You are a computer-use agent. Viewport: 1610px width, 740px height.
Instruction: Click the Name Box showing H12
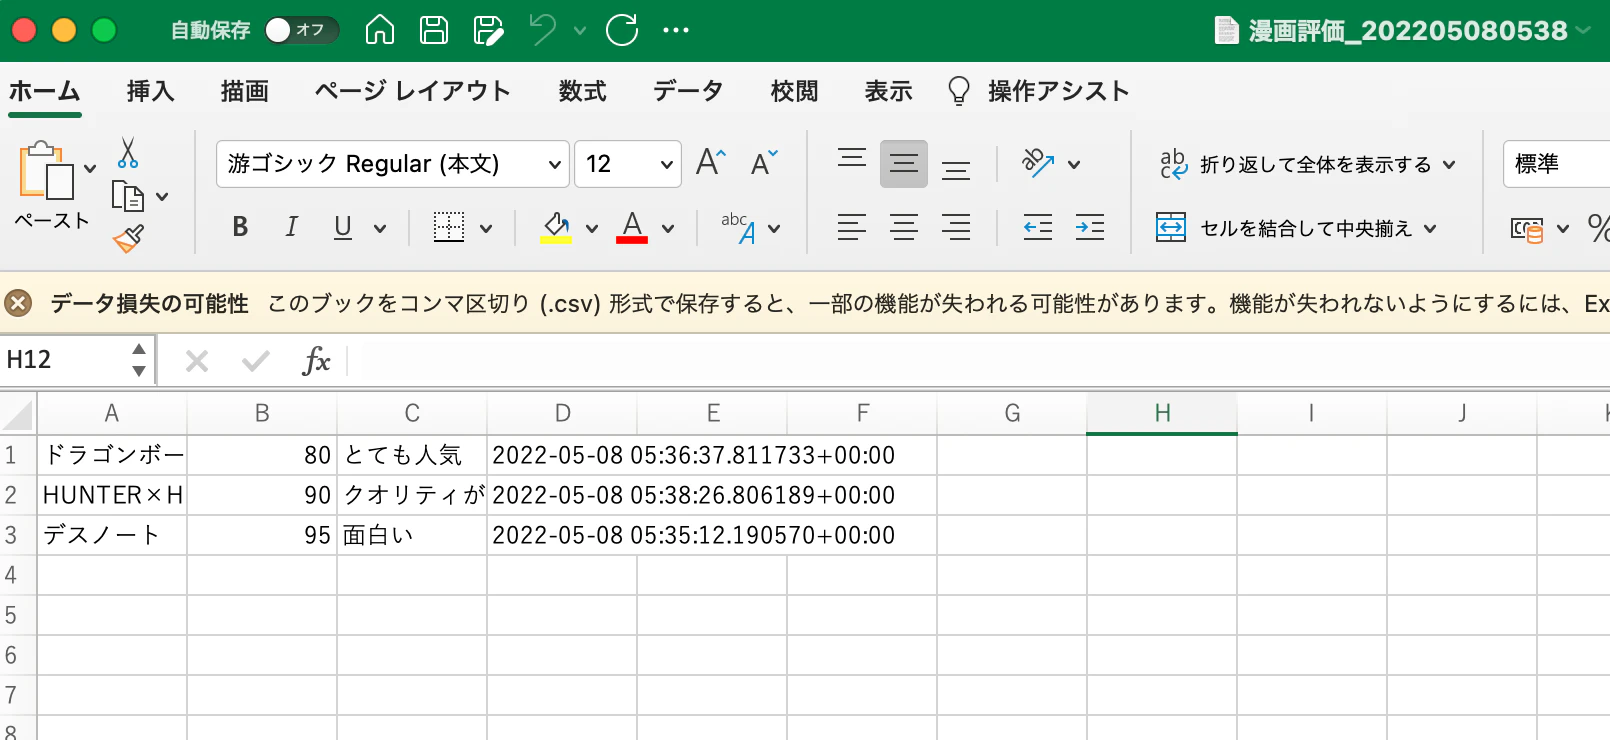62,360
